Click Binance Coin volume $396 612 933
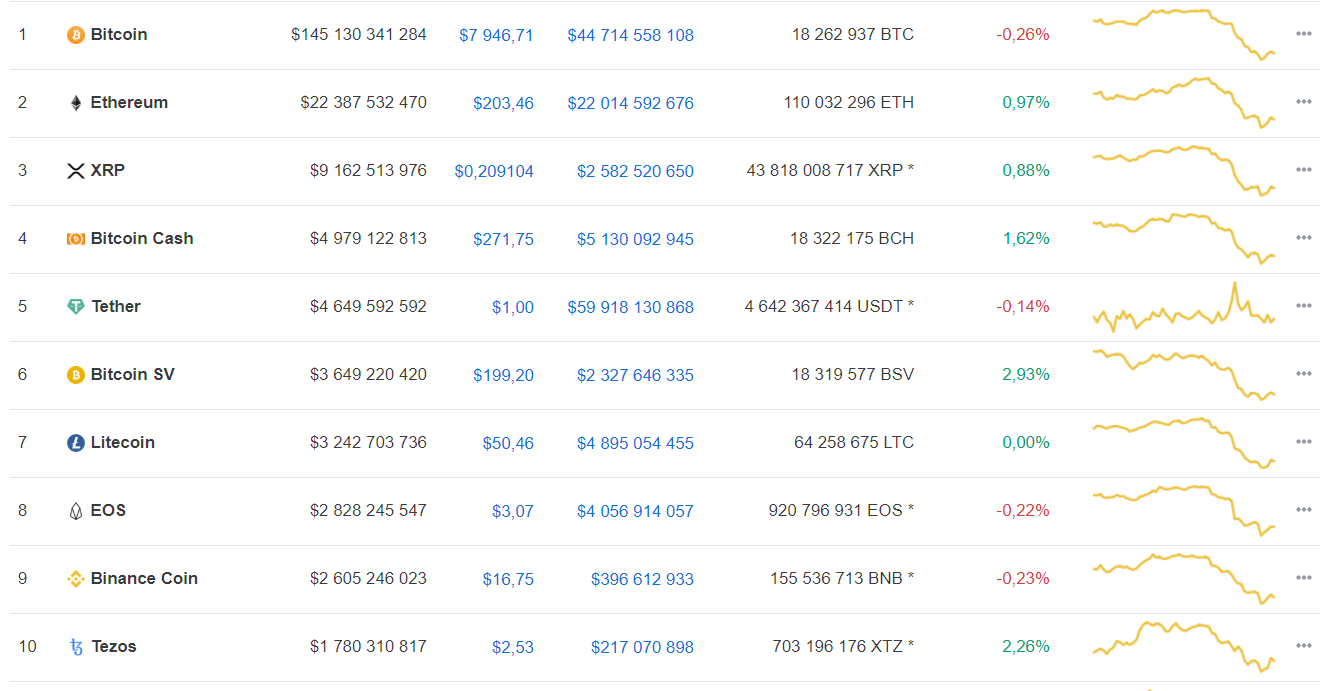This screenshot has width=1344, height=691. click(x=642, y=579)
